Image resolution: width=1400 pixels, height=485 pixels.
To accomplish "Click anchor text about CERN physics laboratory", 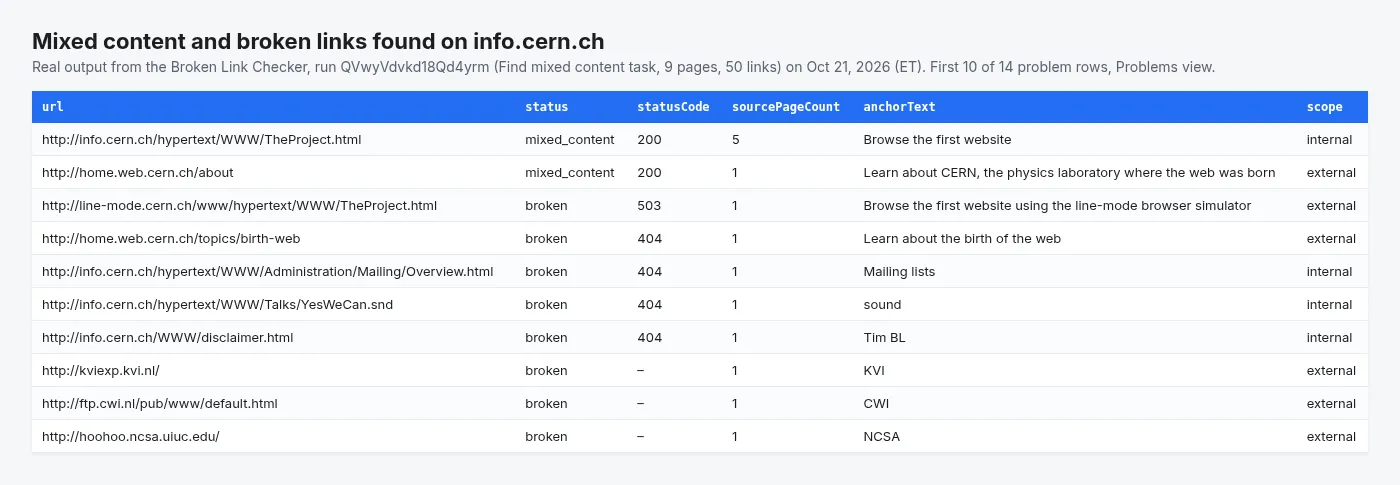I will click(1069, 173).
